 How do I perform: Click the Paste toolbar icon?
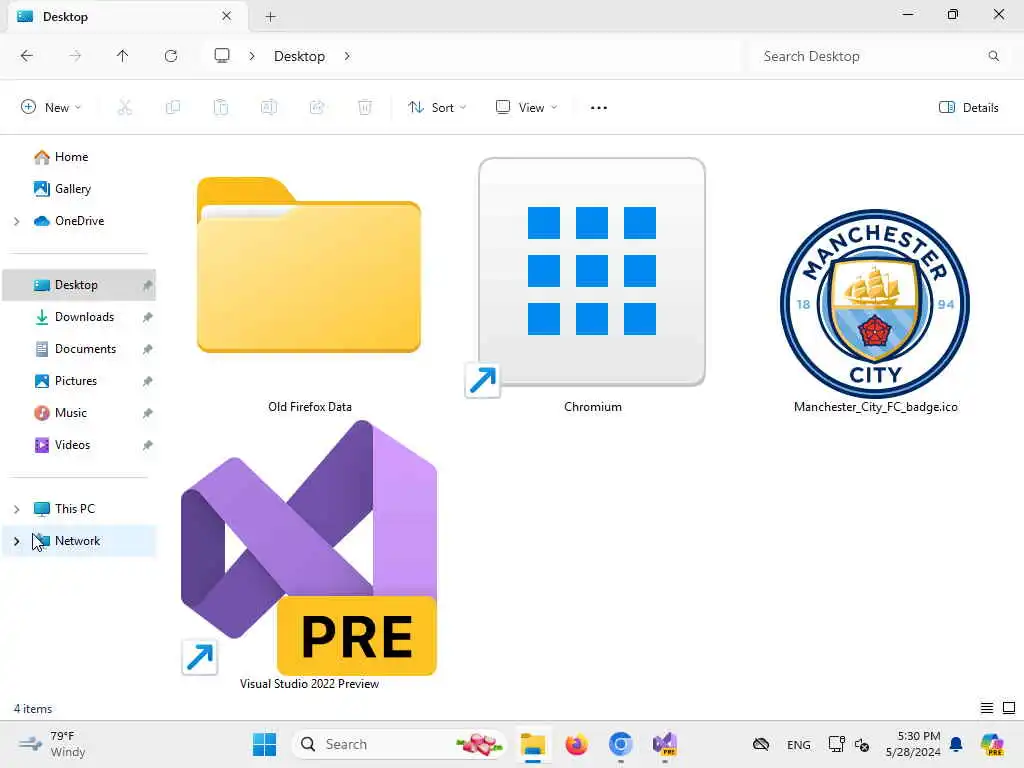(x=221, y=107)
